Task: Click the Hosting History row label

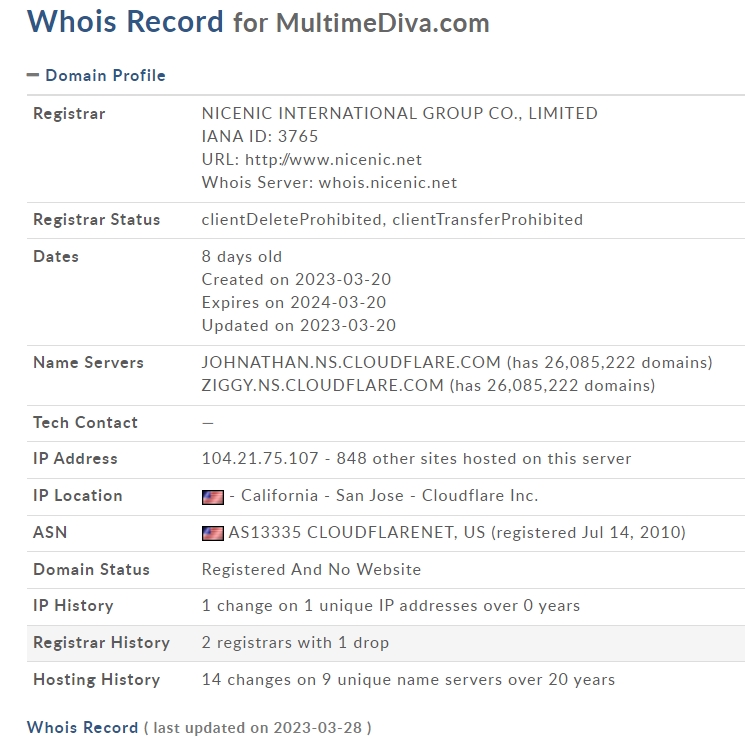Action: point(96,679)
